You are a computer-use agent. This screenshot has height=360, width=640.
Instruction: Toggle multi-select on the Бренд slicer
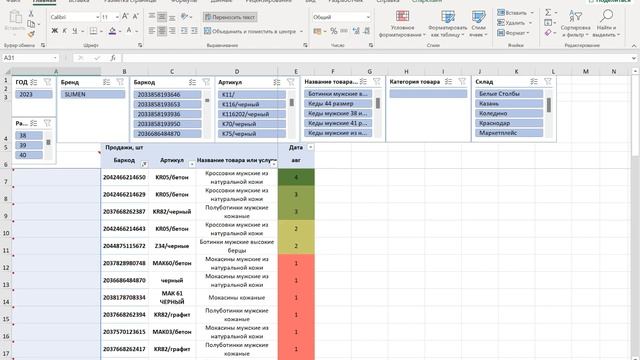coord(107,82)
